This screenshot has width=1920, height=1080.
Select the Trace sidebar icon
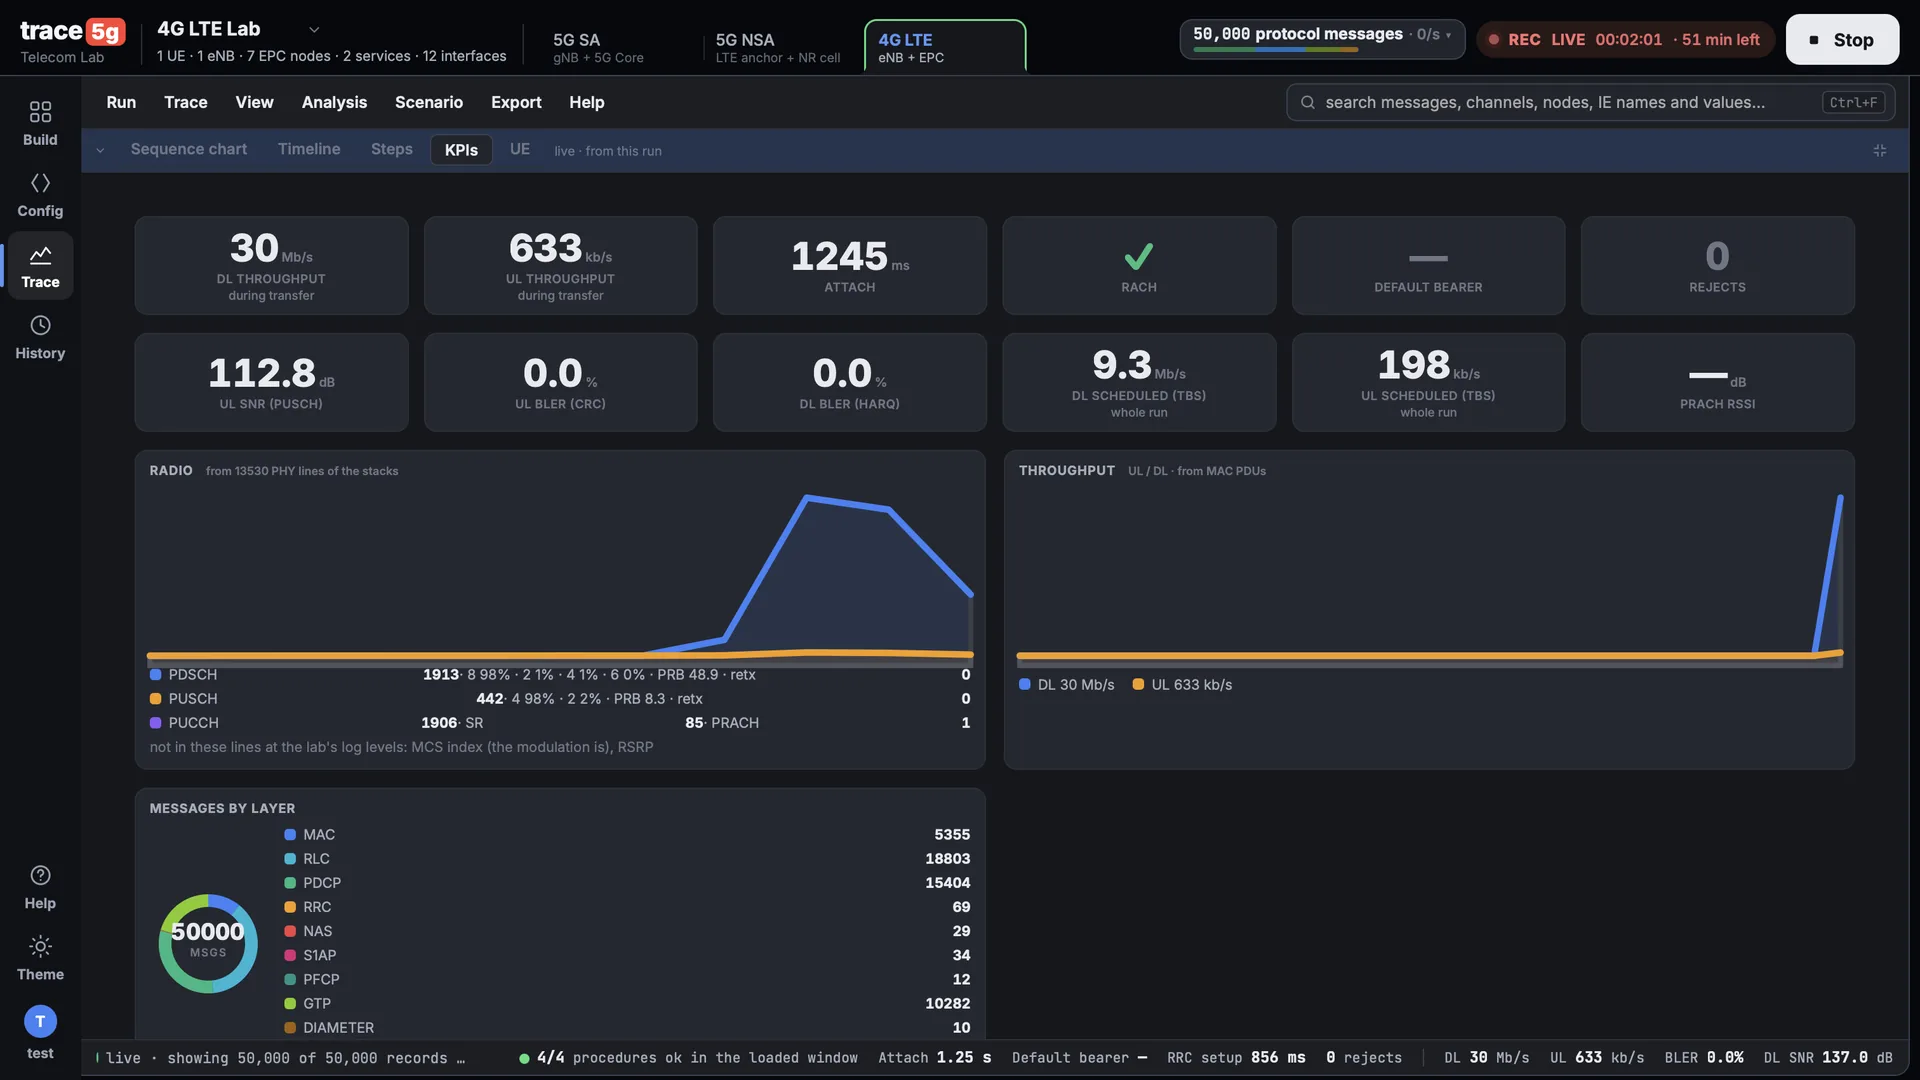(x=40, y=266)
